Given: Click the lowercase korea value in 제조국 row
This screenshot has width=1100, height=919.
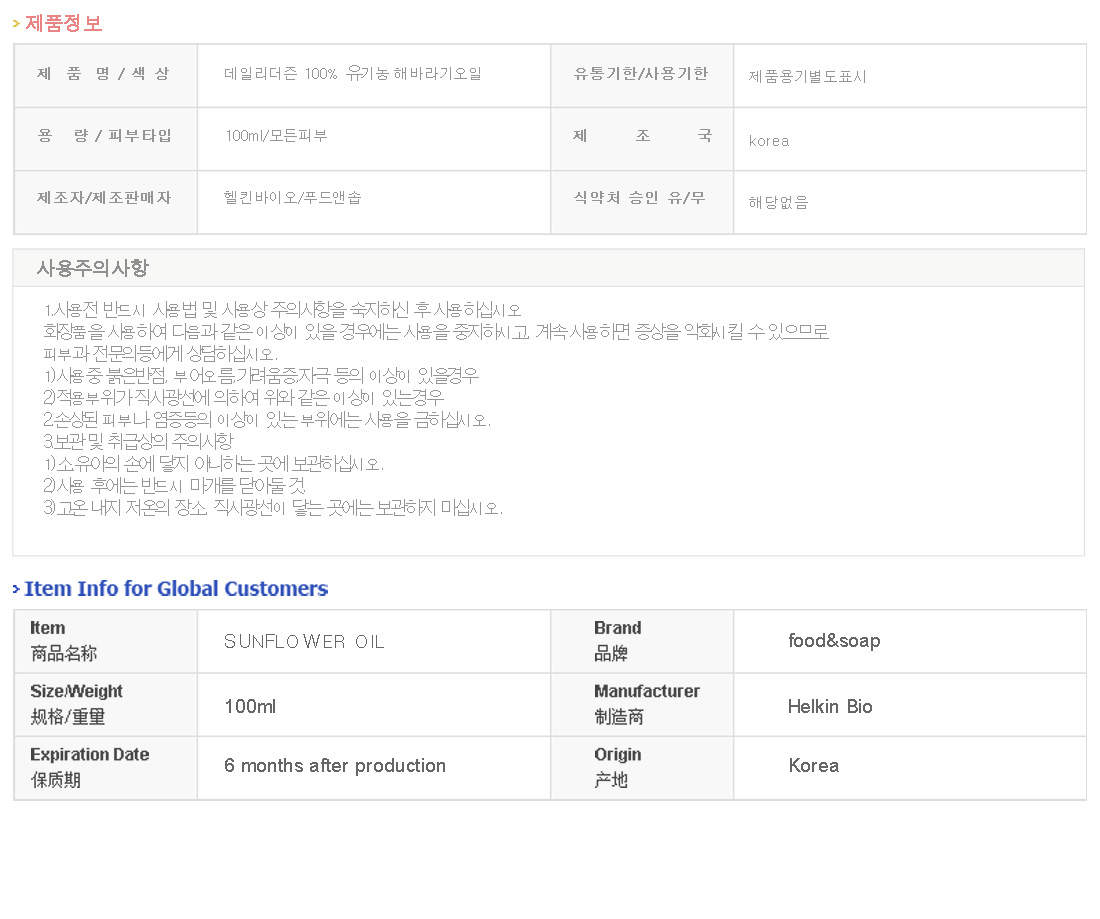Looking at the screenshot, I should tap(769, 141).
